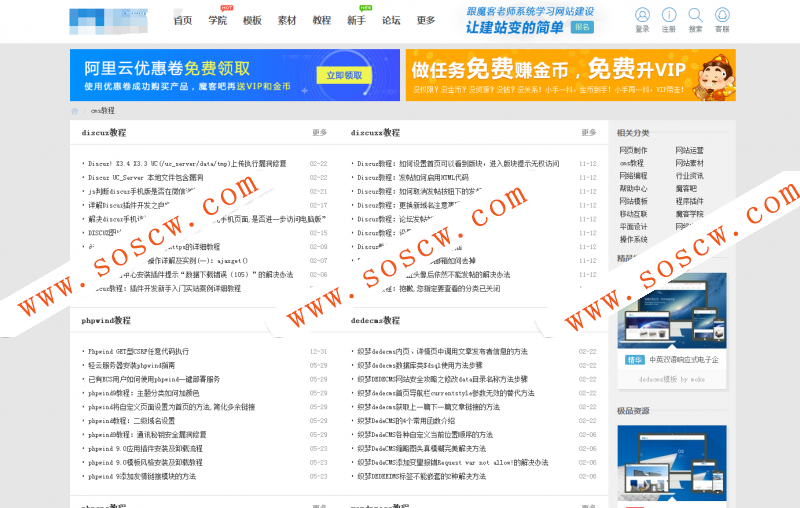Select 行业资讯 category link
Screen dimensions: 800x508
click(689, 176)
